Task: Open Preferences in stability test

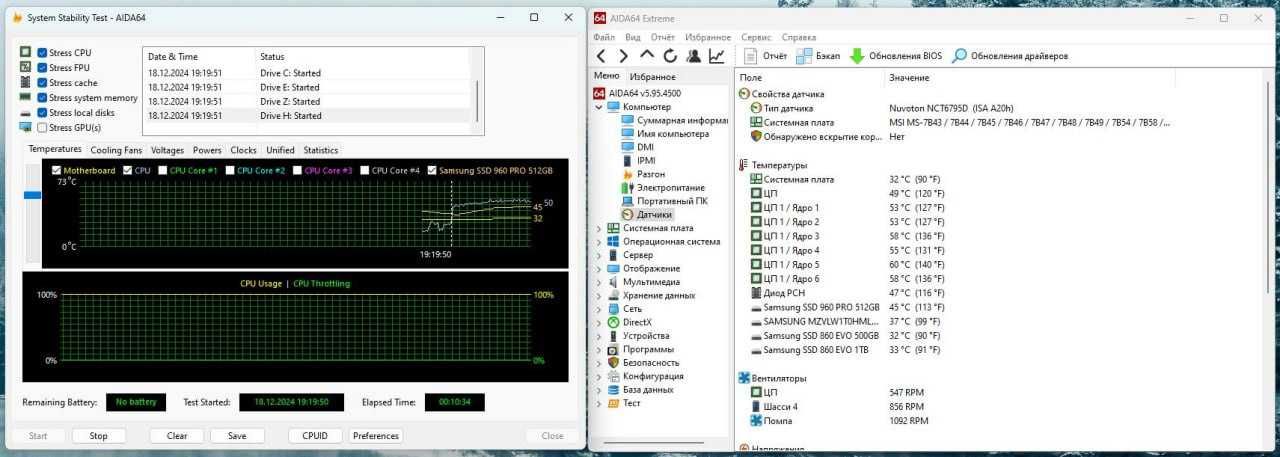Action: click(x=376, y=436)
